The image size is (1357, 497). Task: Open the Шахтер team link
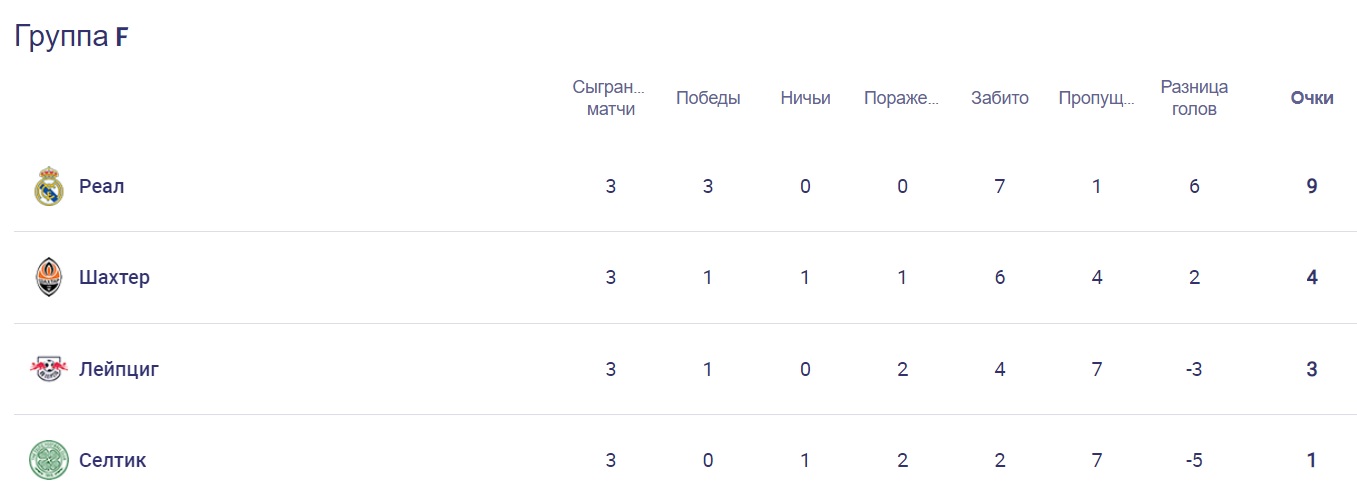click(114, 278)
